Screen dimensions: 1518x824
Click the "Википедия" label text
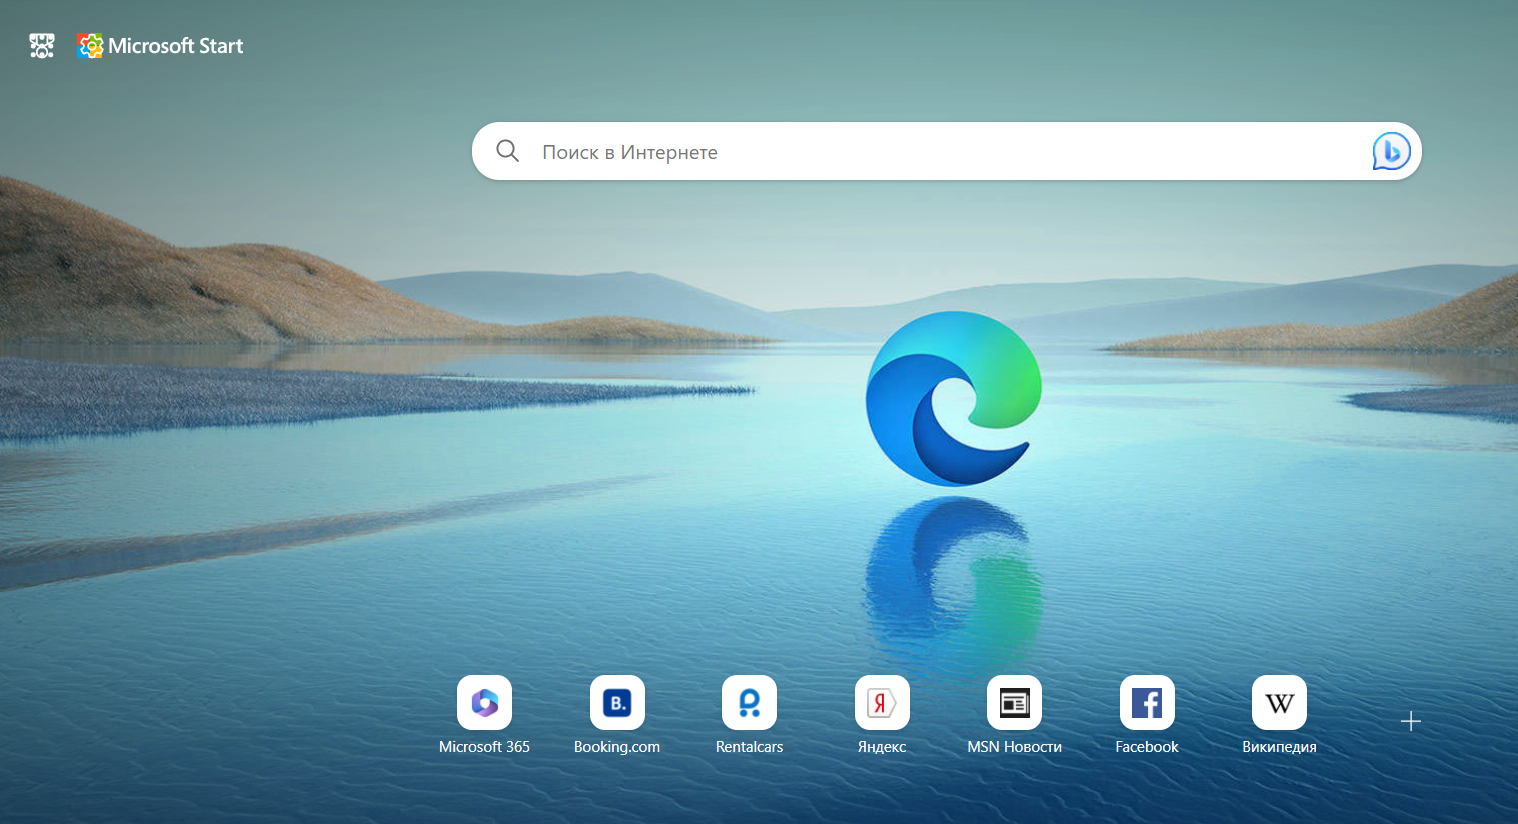tap(1280, 747)
